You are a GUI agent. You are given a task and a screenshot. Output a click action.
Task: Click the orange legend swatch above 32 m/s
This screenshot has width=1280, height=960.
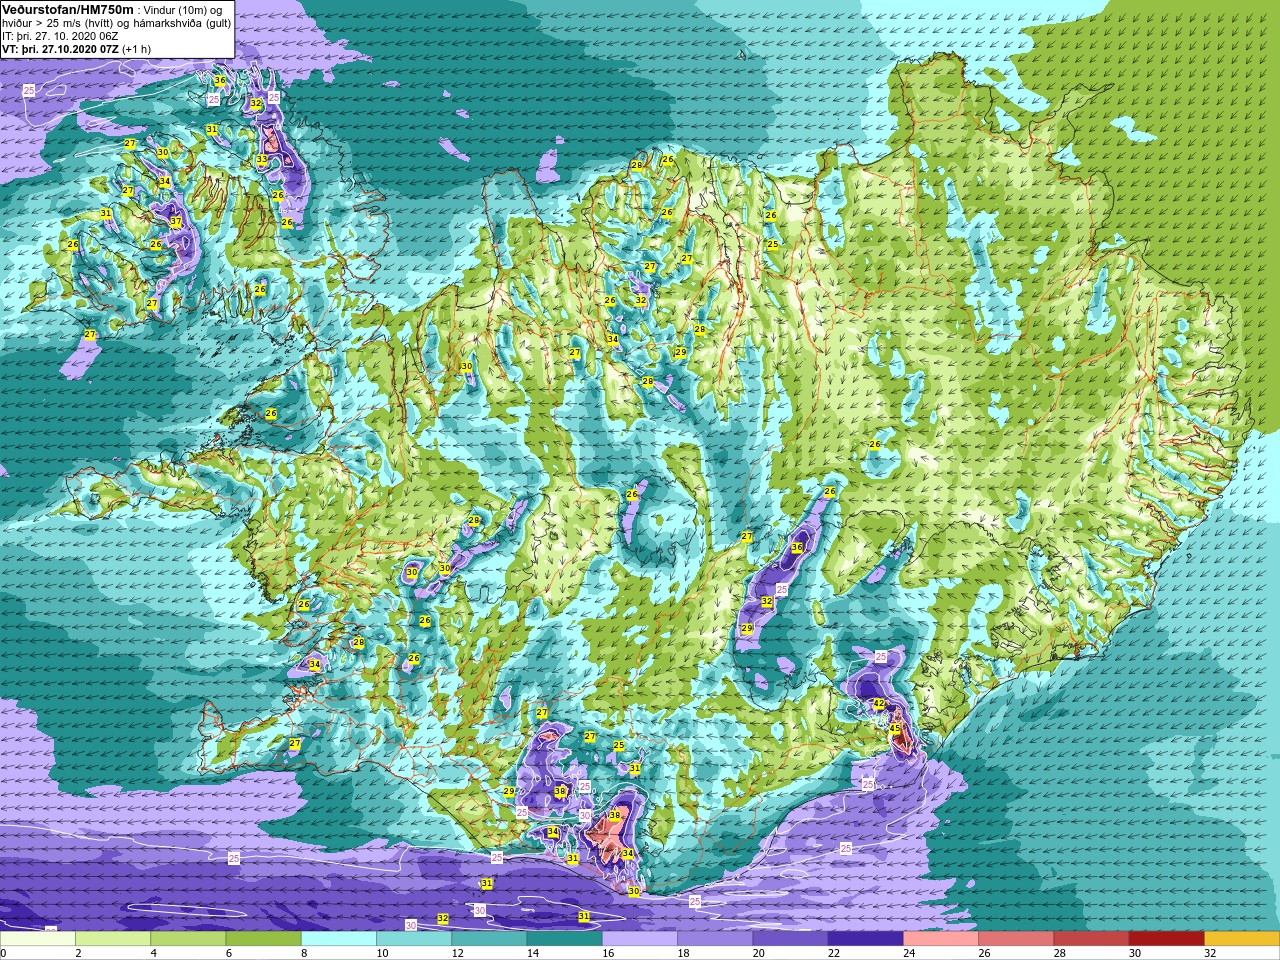1242,939
